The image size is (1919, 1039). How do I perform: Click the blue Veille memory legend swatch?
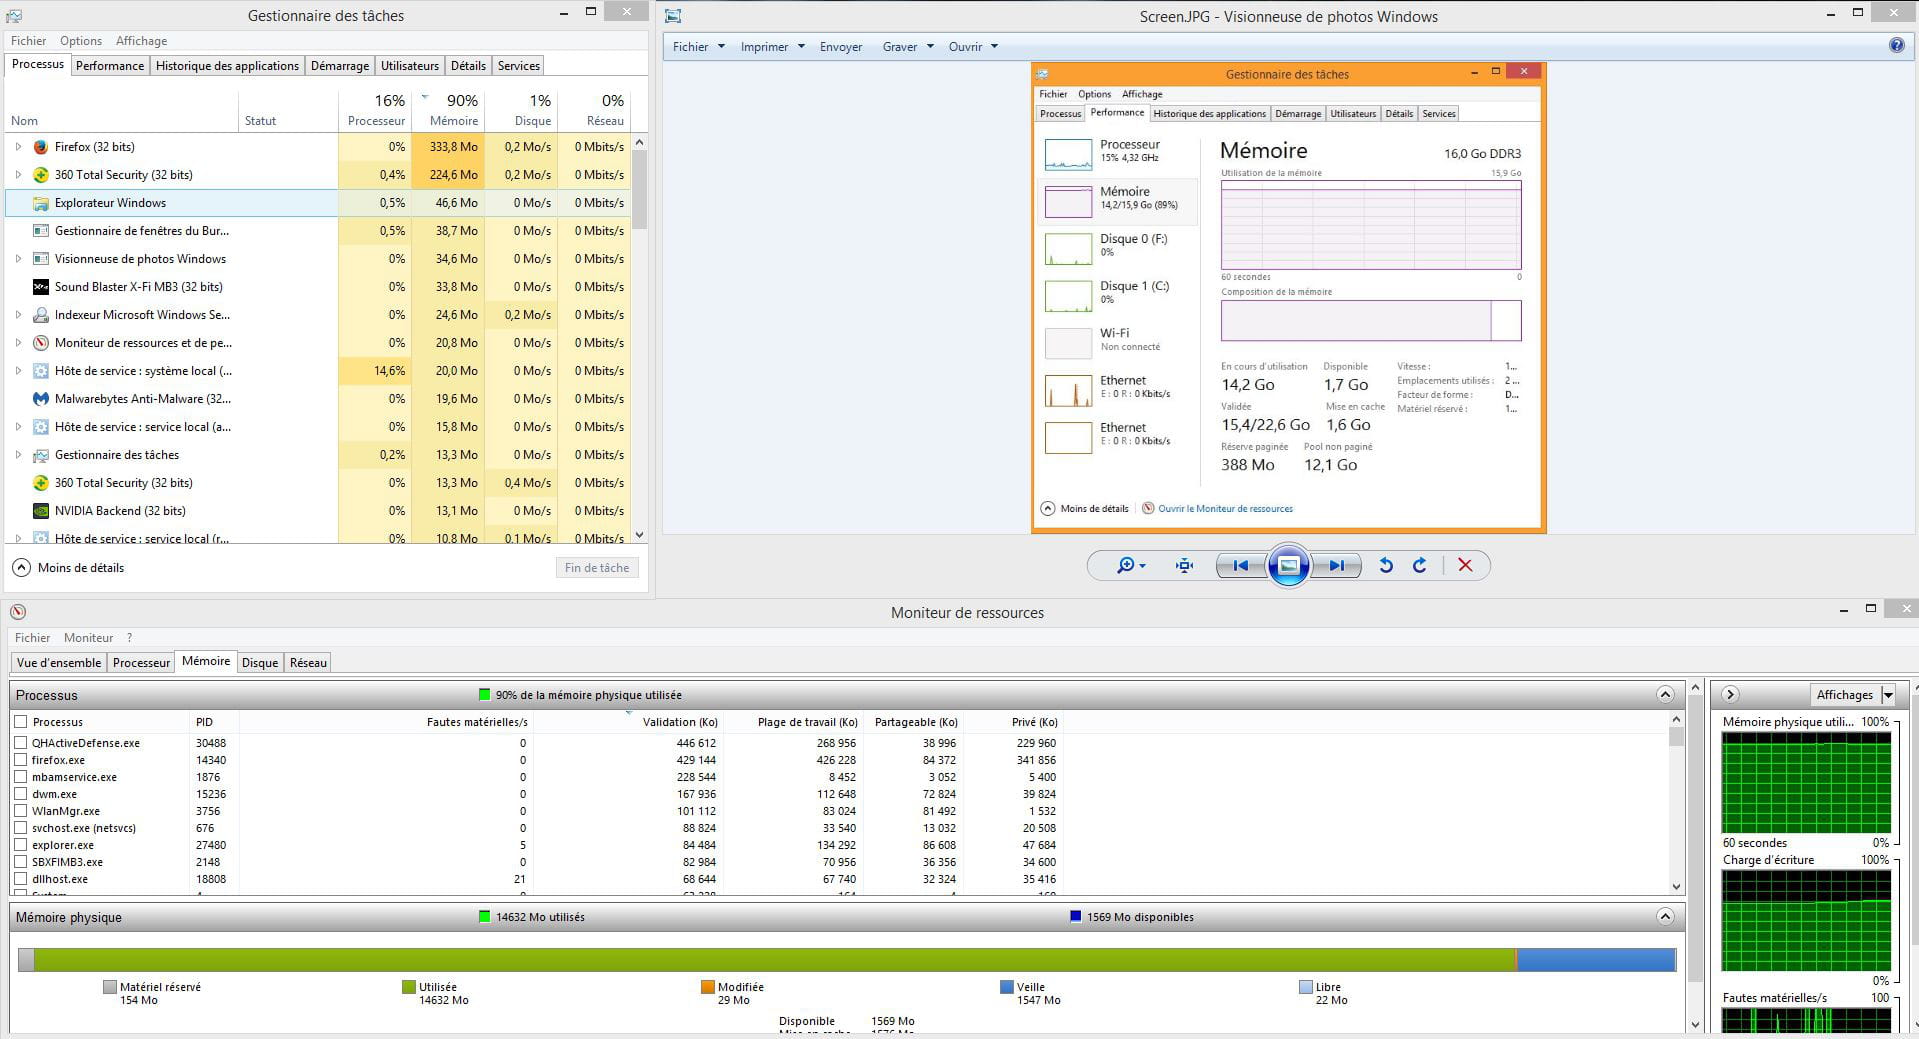[1007, 987]
